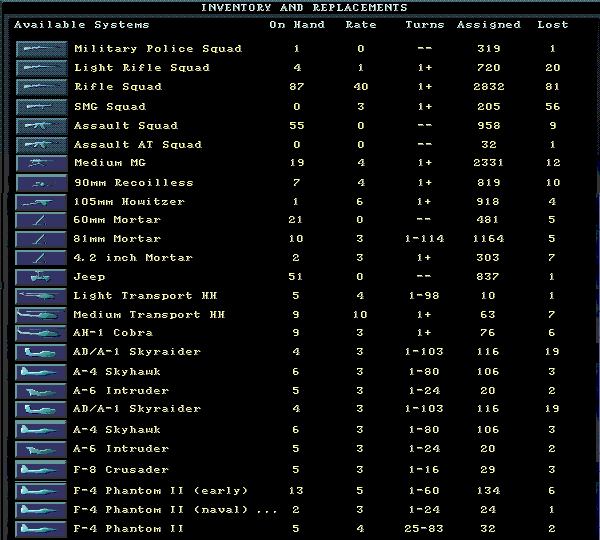Click the Rifle Squad row label
This screenshot has width=600, height=540.
118,87
